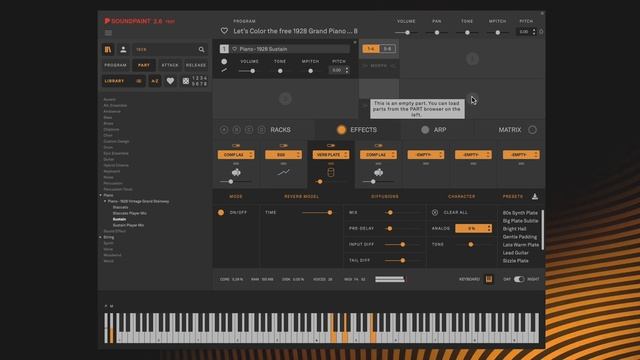Viewport: 640px width, 360px height.
Task: Click the lock icon beside master pitch
Action: (x=541, y=31)
